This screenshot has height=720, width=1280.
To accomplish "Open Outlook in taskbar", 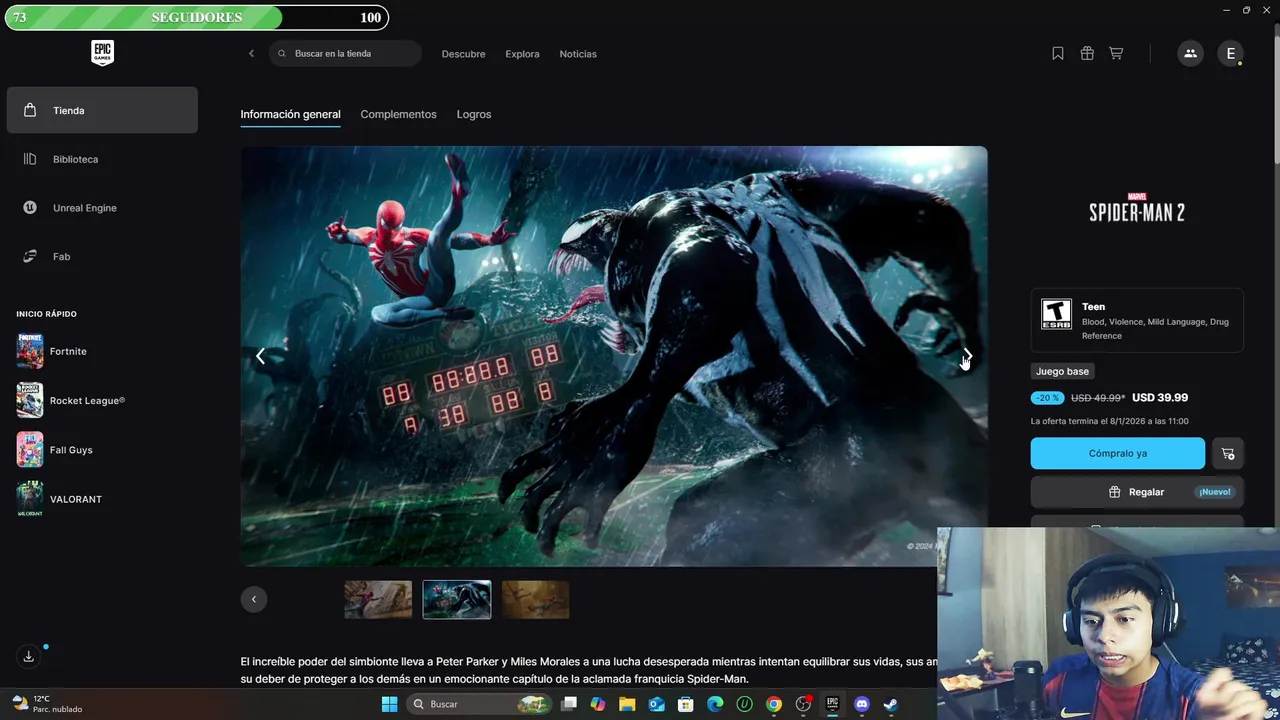I will coord(657,704).
